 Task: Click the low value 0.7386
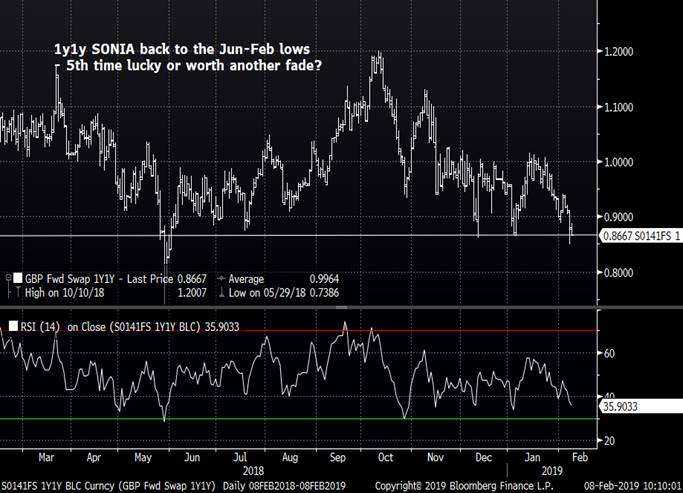(324, 293)
